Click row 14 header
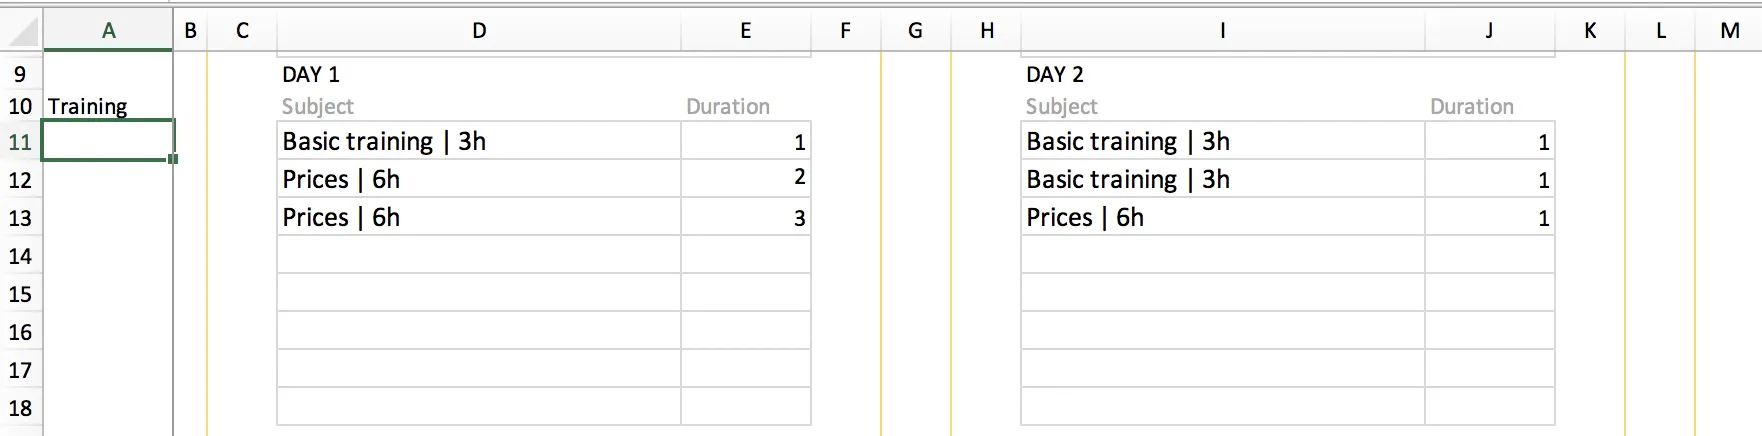Viewport: 1762px width, 436px height. [x=20, y=256]
